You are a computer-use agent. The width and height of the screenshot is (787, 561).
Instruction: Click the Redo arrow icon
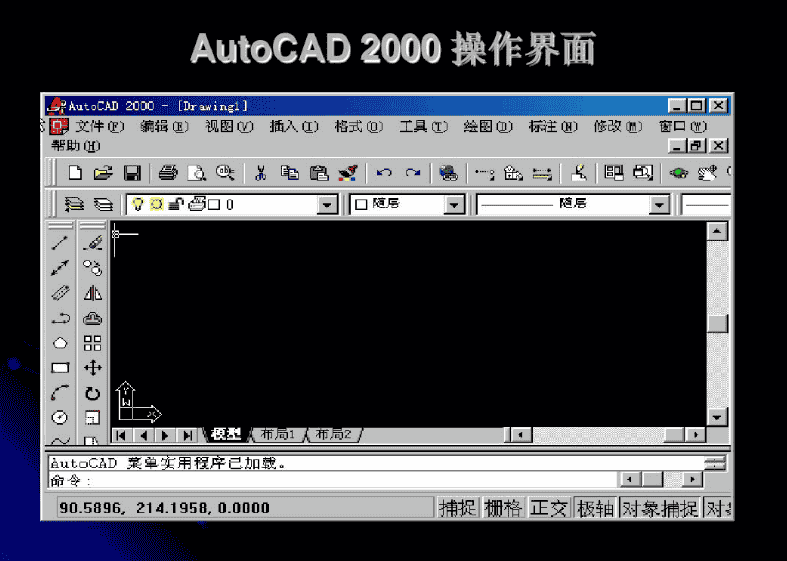click(x=413, y=173)
